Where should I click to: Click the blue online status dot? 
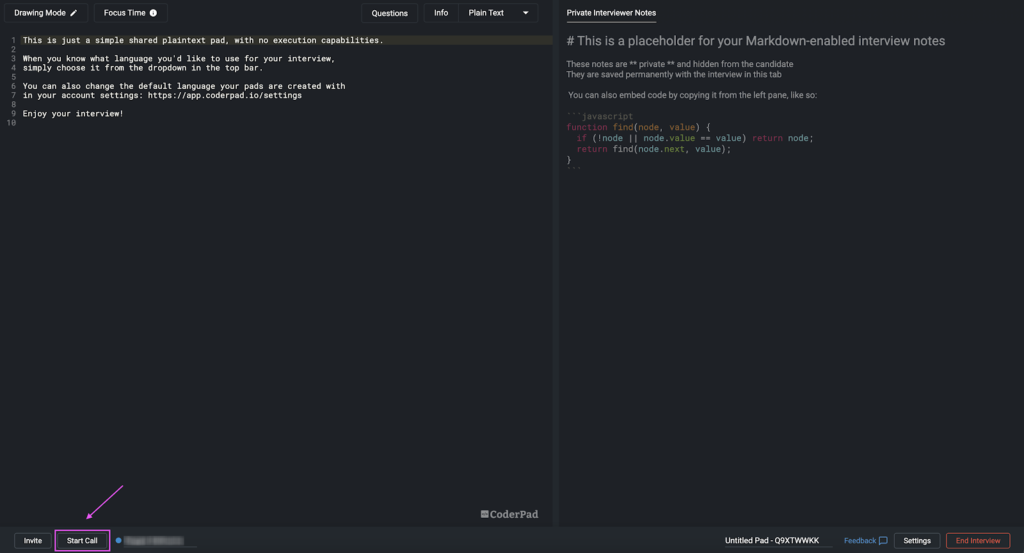(118, 541)
